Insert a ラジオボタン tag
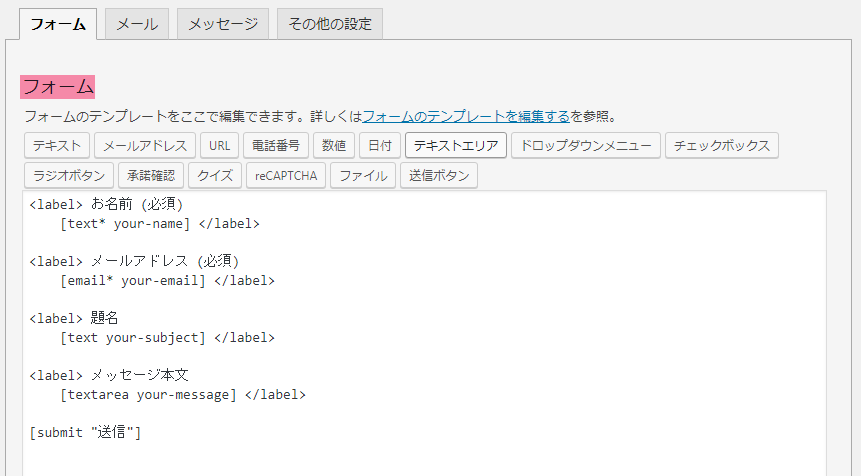861x476 pixels. tap(69, 175)
